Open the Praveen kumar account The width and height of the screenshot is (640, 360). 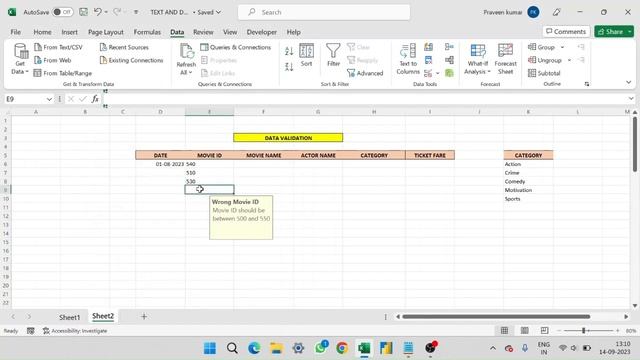tap(511, 12)
